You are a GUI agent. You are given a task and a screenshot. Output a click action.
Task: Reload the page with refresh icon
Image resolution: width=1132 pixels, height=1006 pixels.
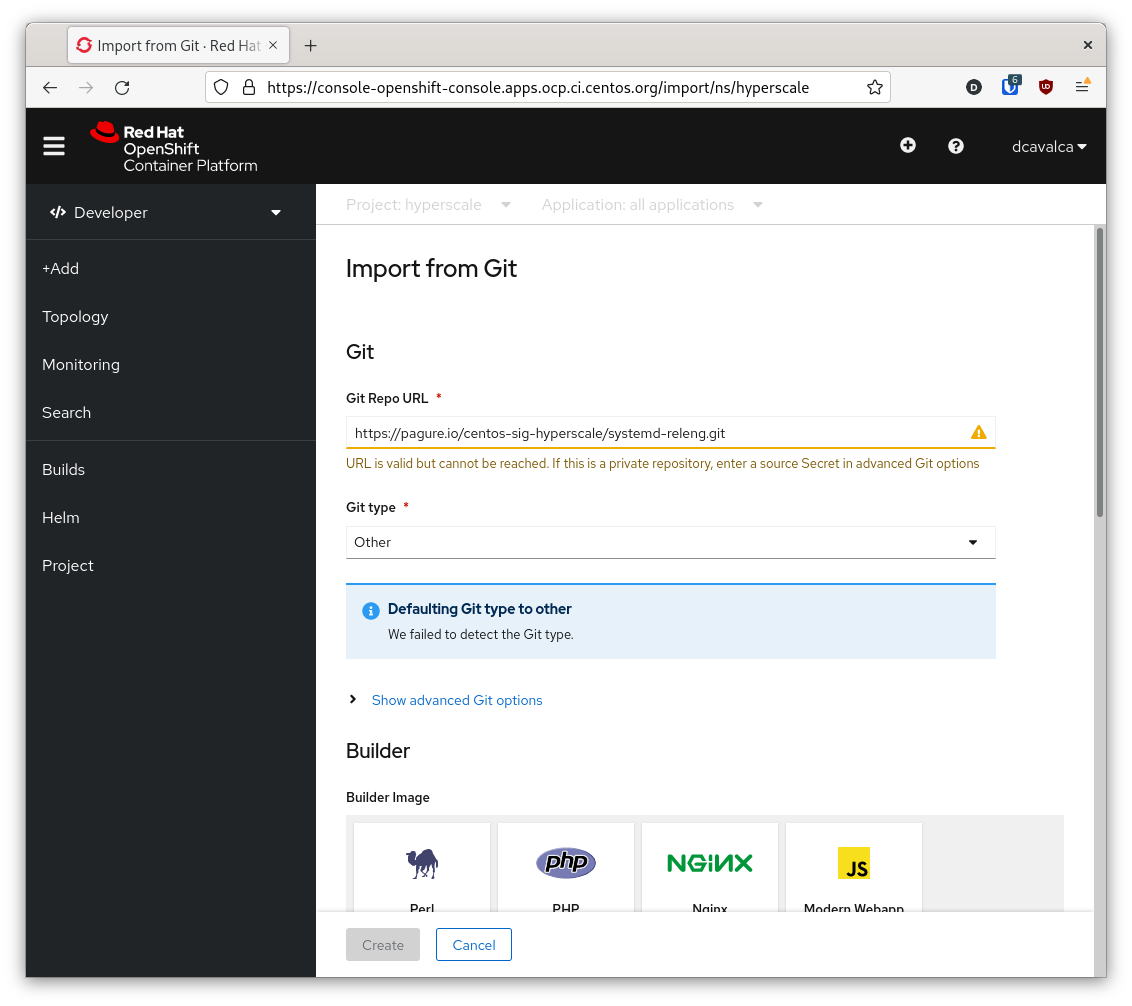coord(122,87)
